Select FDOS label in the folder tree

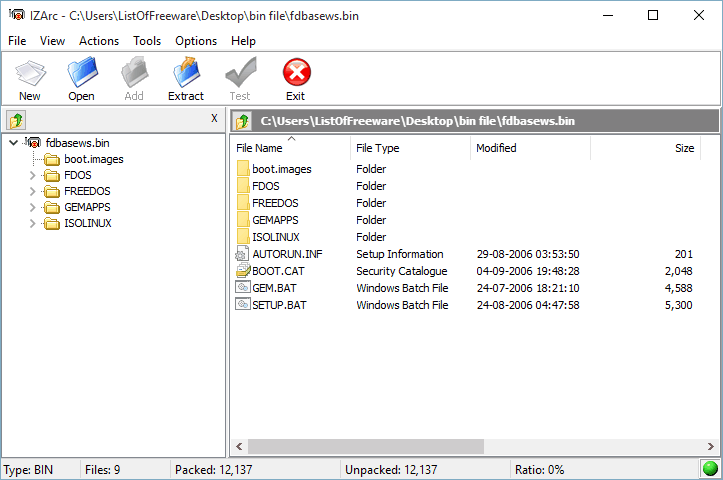(x=77, y=175)
